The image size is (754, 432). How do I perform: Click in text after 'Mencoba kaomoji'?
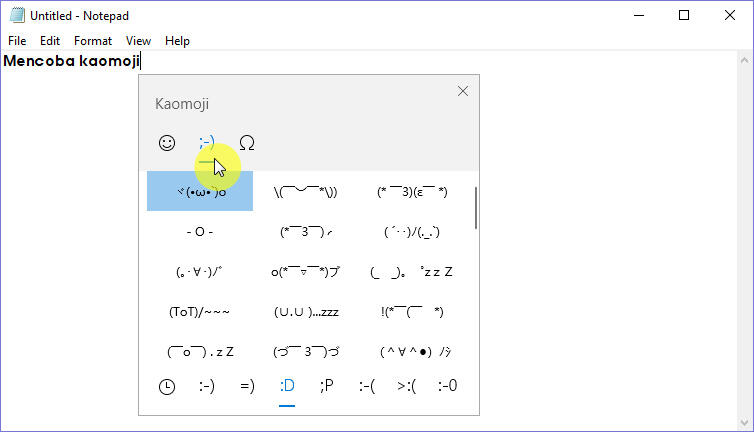pos(140,61)
